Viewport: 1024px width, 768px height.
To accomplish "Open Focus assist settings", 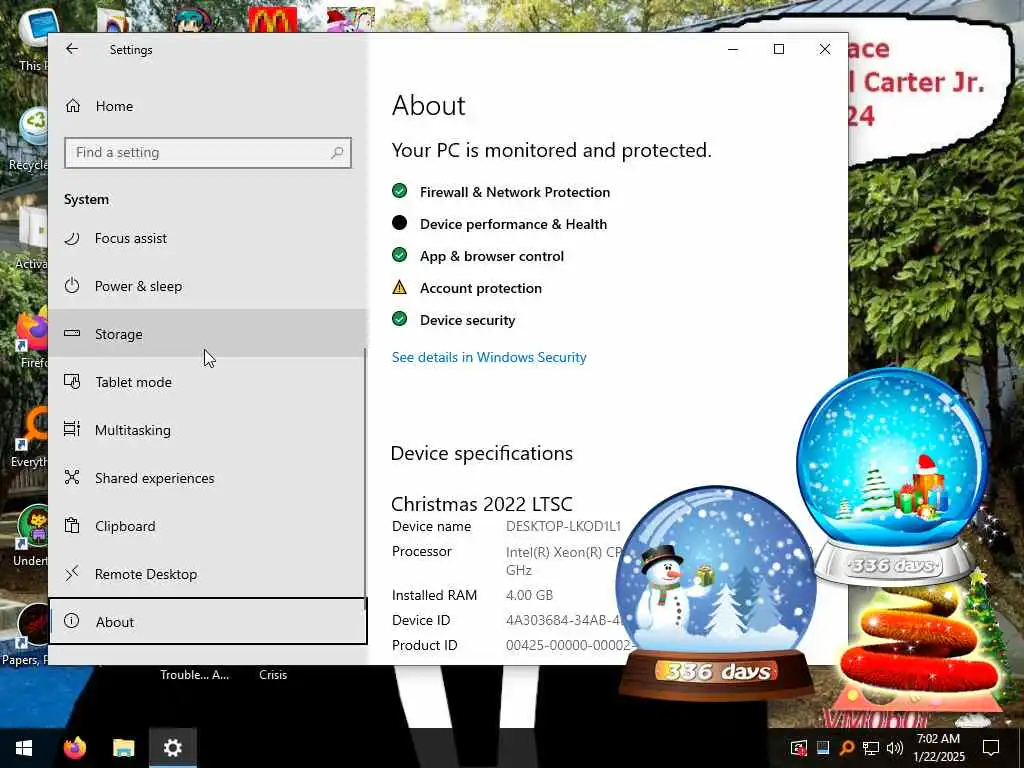I will point(208,238).
